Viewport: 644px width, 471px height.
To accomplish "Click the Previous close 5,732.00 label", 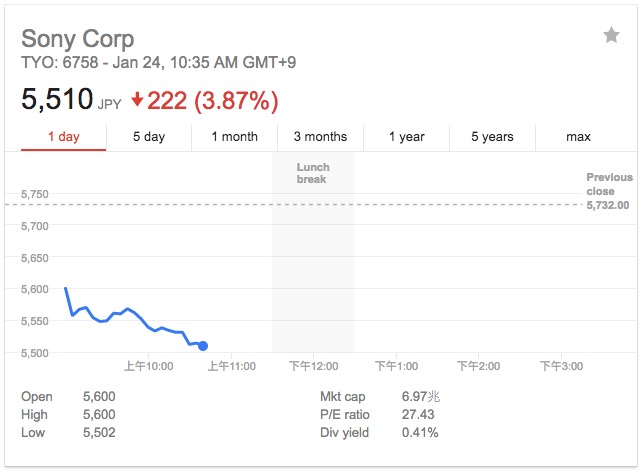I will tap(608, 192).
